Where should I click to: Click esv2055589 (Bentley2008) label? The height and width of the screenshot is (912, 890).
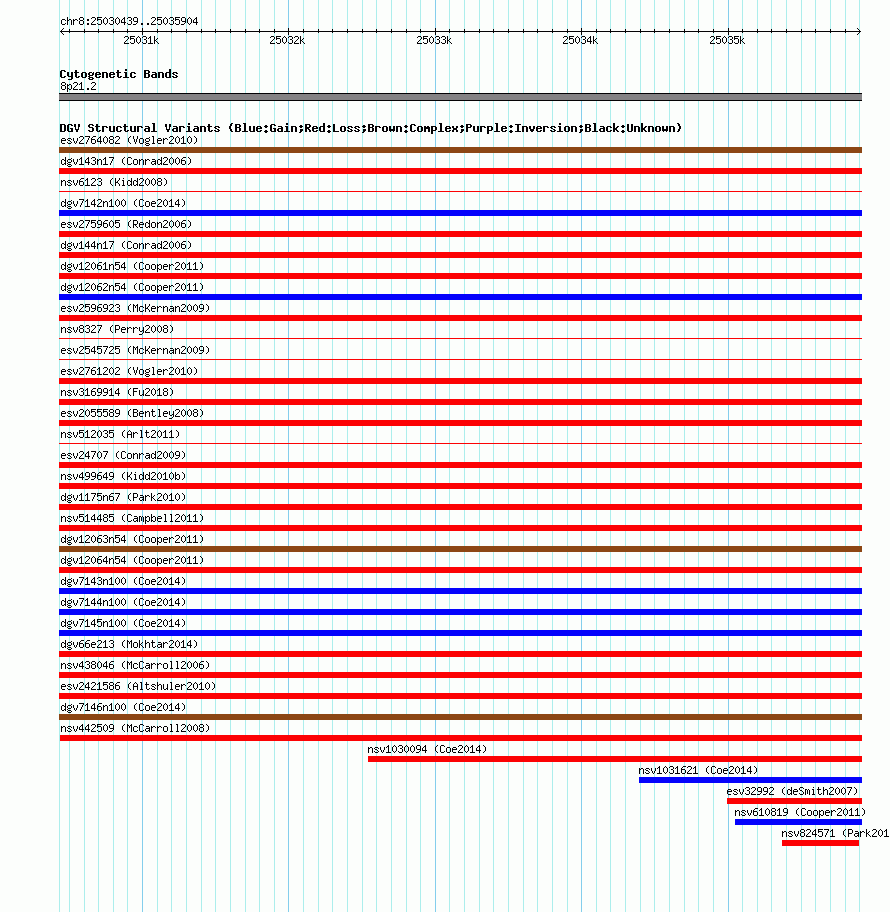pos(132,413)
